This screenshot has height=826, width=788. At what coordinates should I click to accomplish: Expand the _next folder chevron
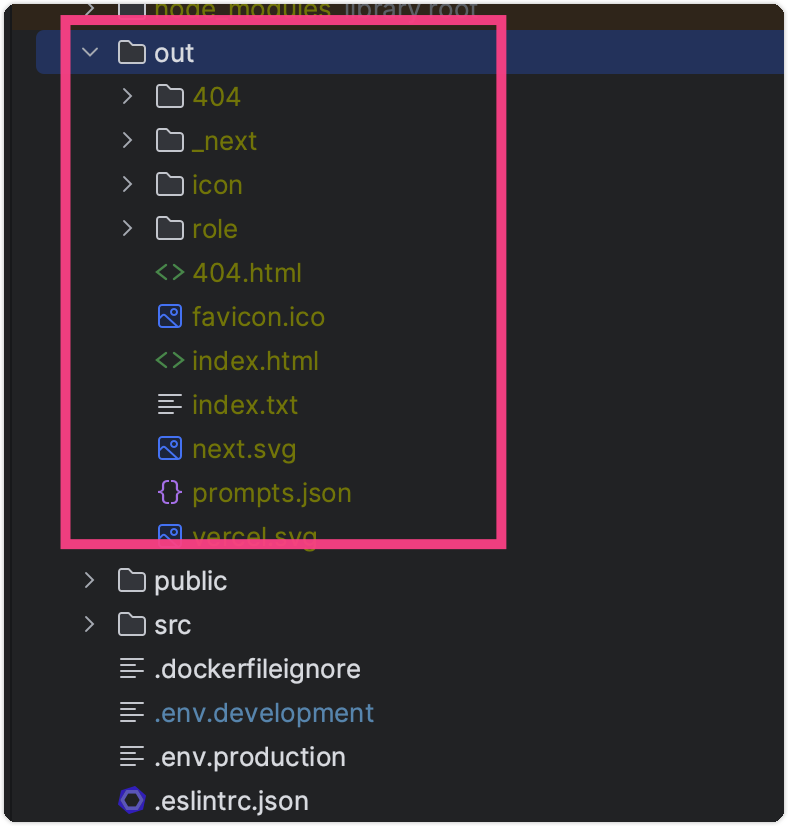pyautogui.click(x=127, y=141)
